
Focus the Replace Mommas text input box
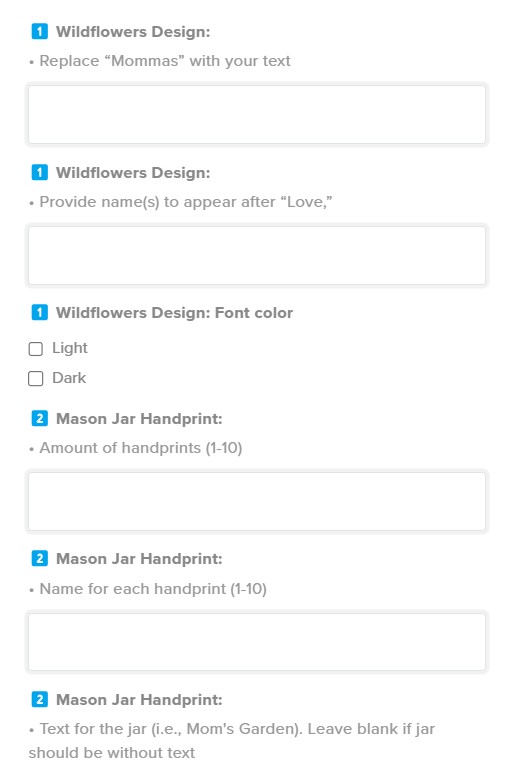click(257, 115)
